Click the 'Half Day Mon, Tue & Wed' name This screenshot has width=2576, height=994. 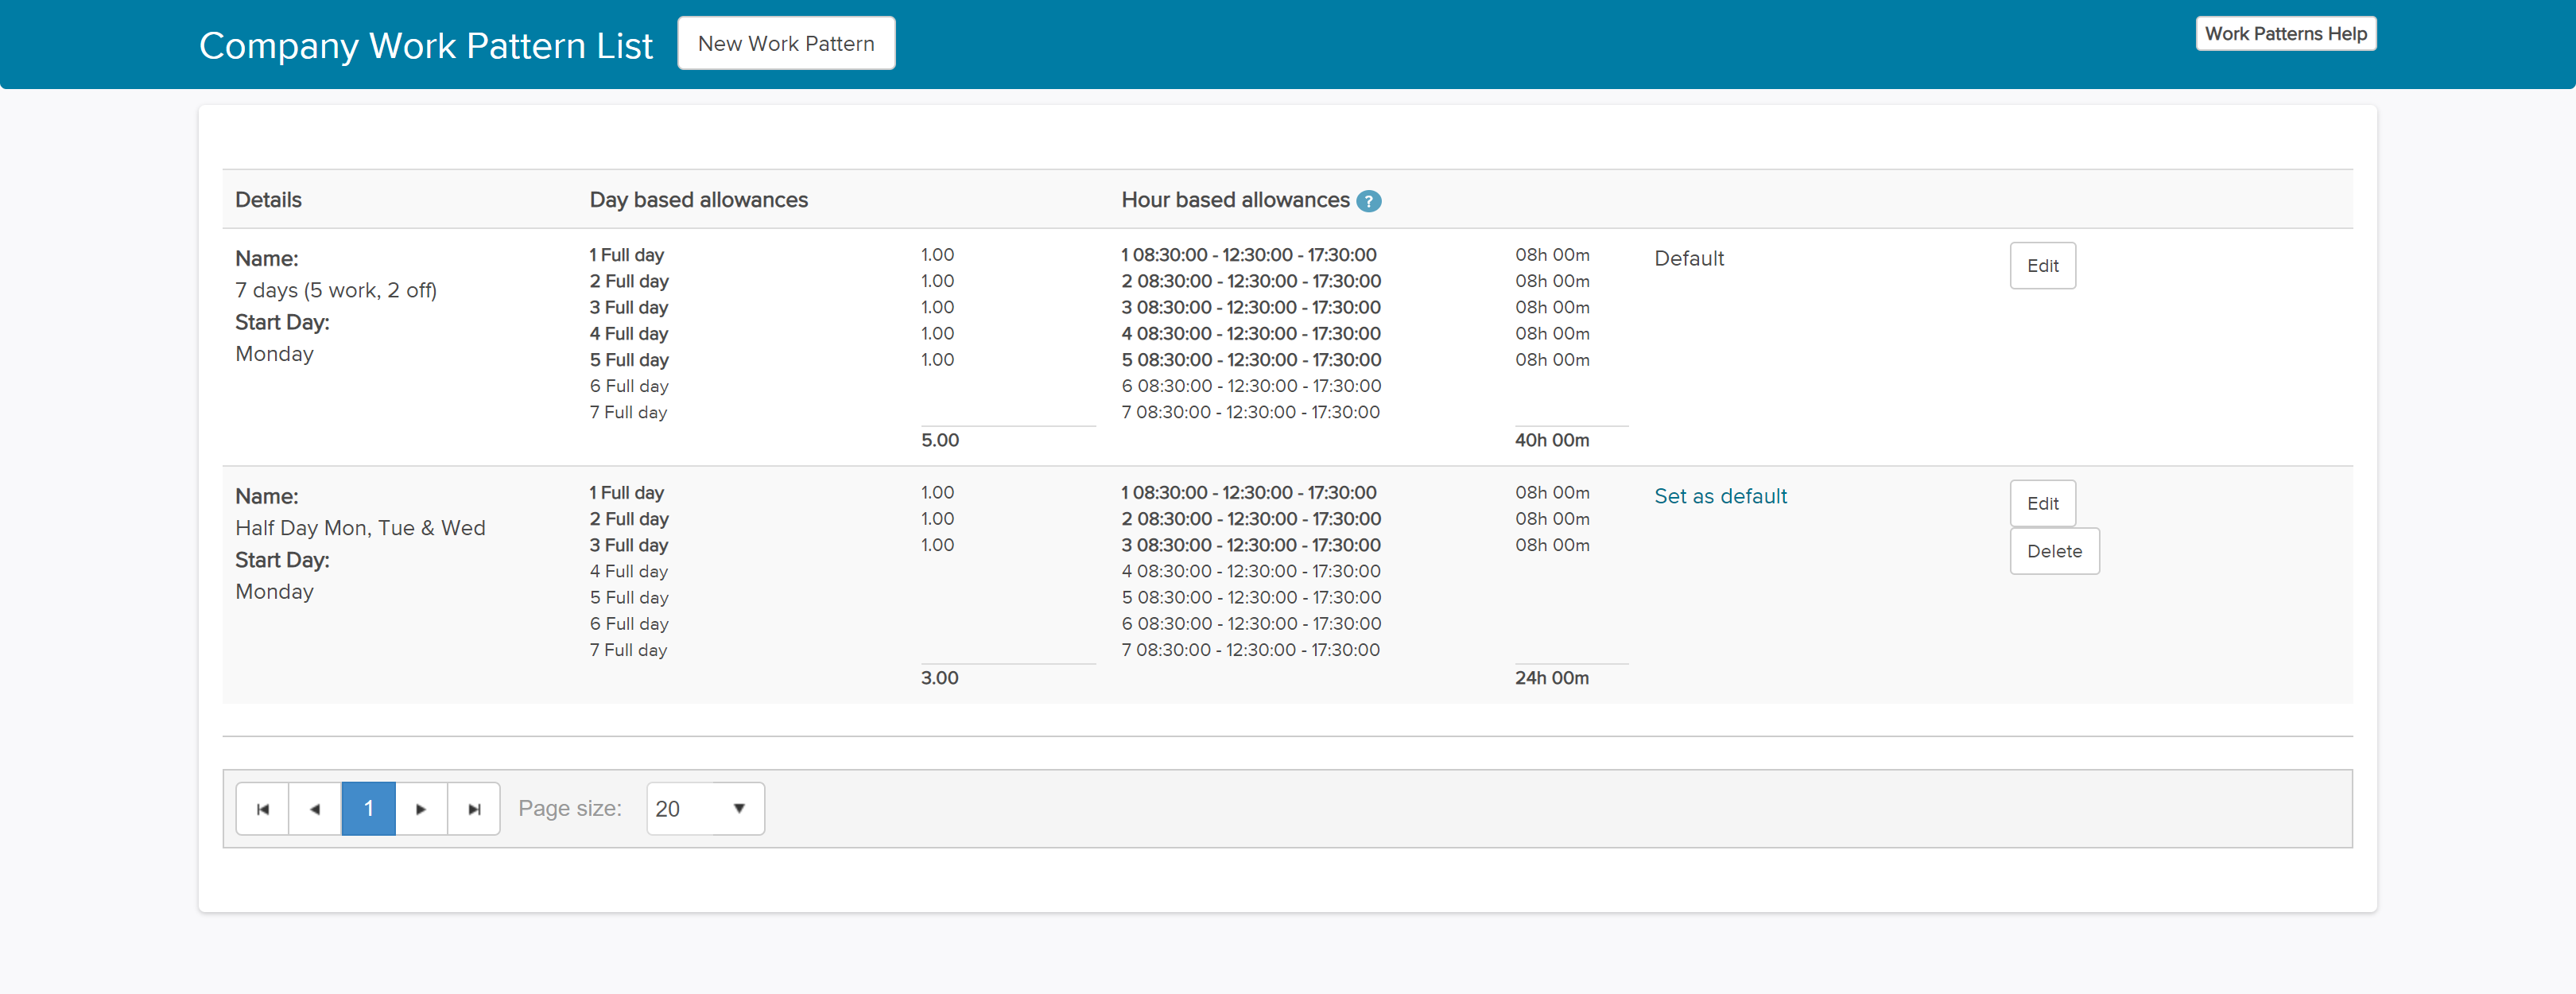[360, 528]
